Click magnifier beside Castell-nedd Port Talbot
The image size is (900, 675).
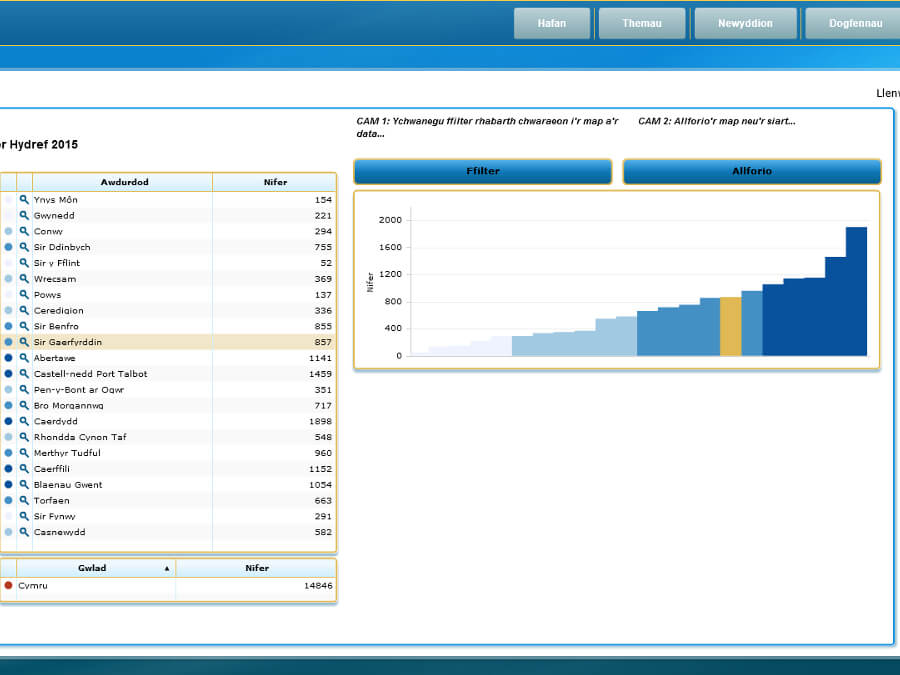[24, 374]
